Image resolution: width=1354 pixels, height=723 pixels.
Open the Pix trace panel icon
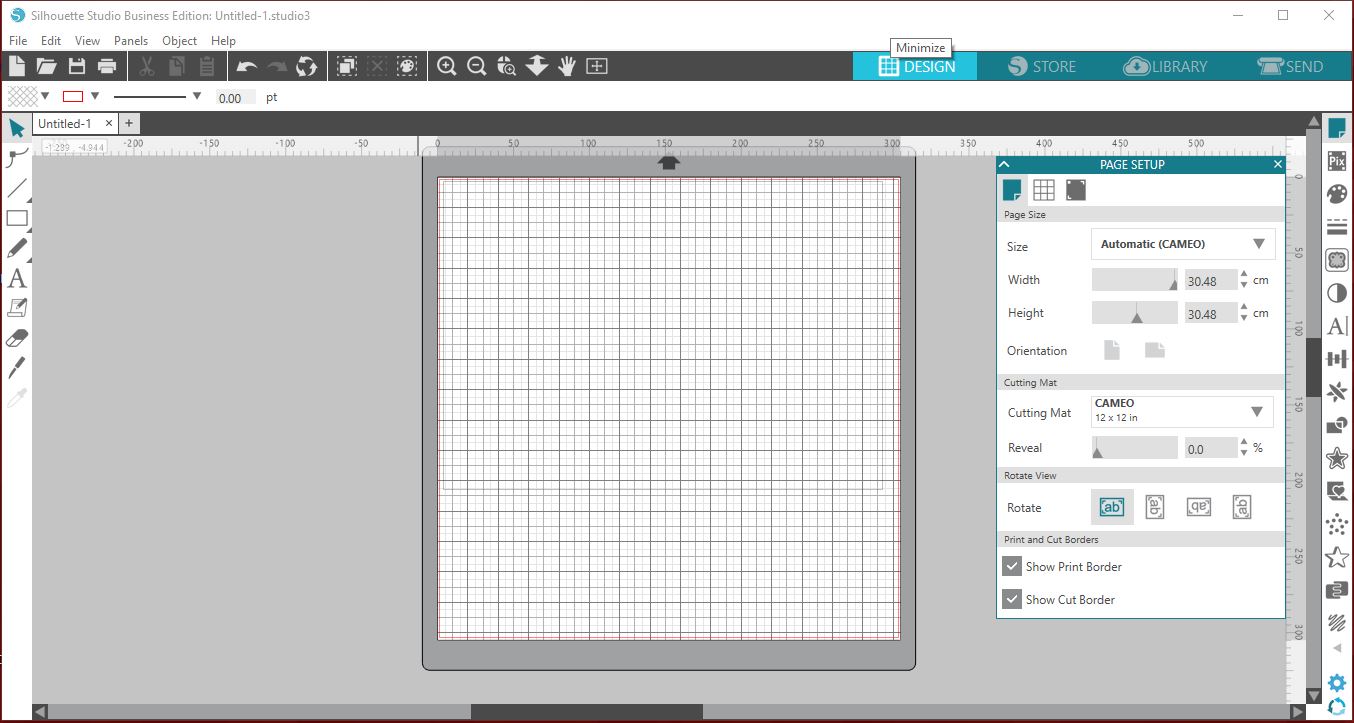point(1337,161)
